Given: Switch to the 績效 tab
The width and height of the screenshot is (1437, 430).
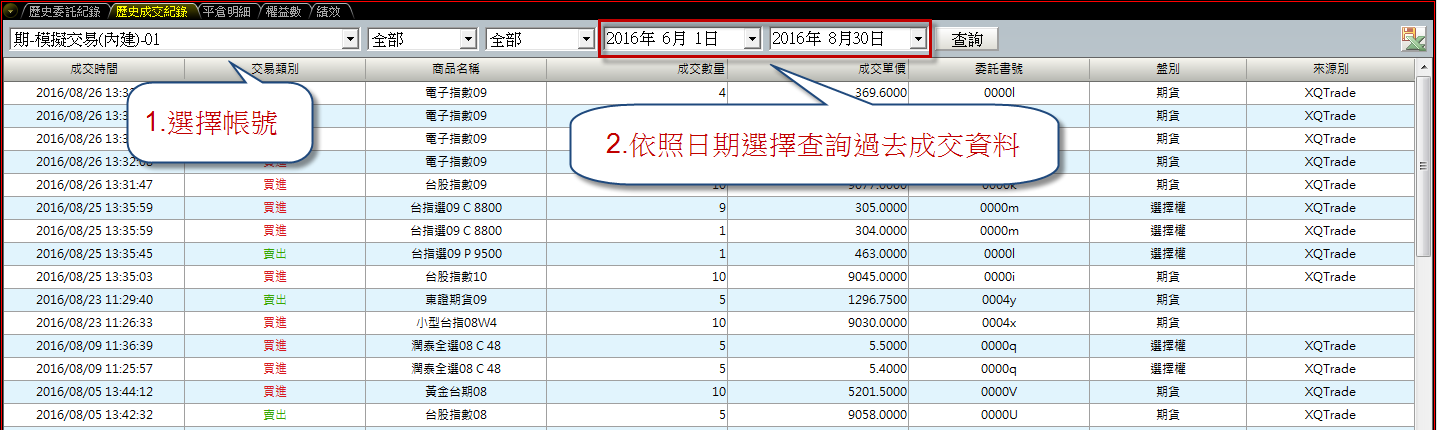Looking at the screenshot, I should 327,11.
